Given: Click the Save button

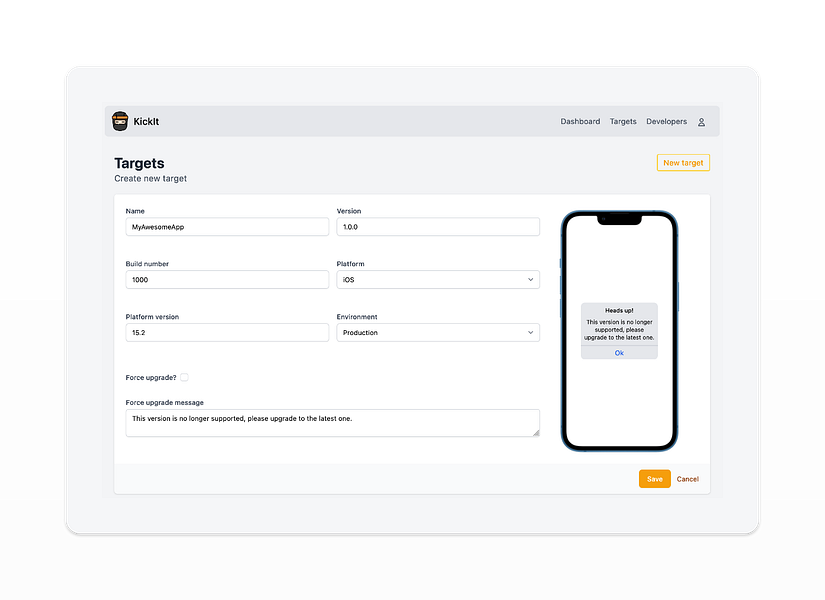Looking at the screenshot, I should 655,479.
